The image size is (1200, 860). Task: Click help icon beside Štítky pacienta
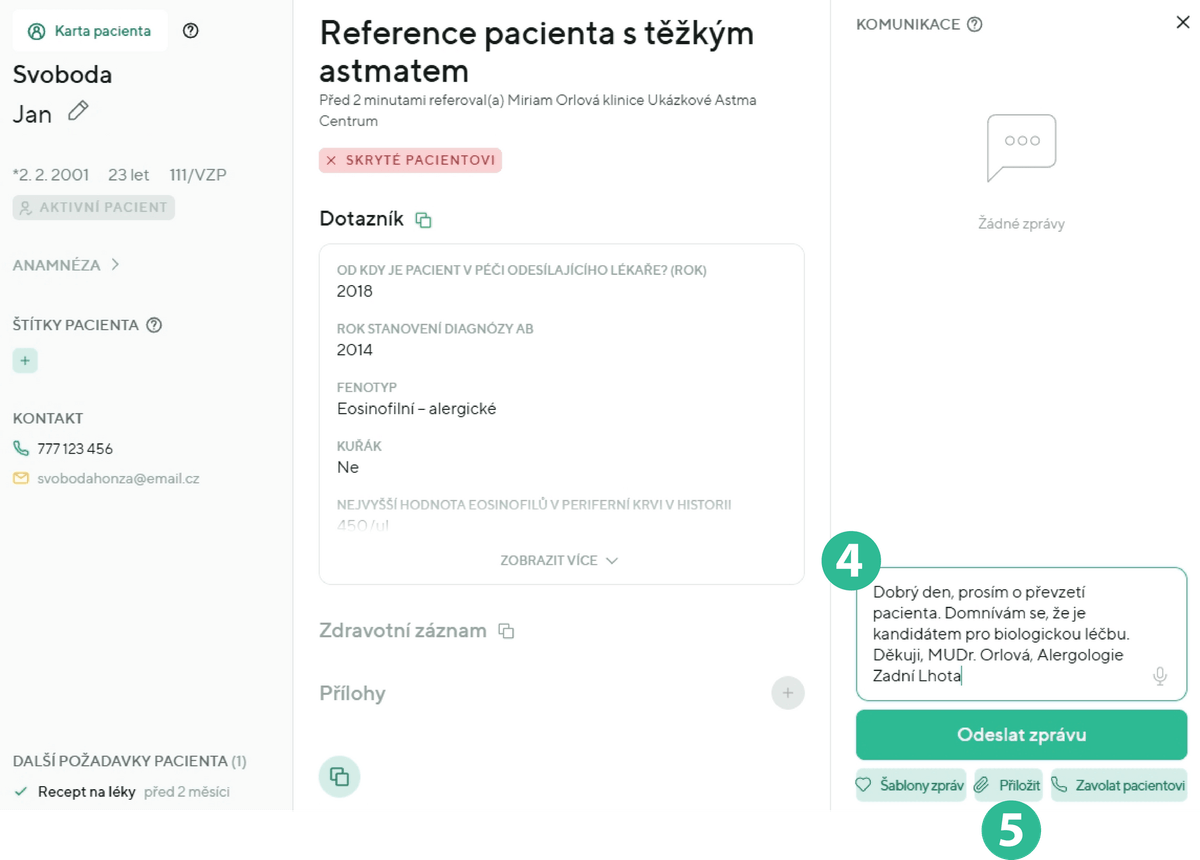coord(154,325)
